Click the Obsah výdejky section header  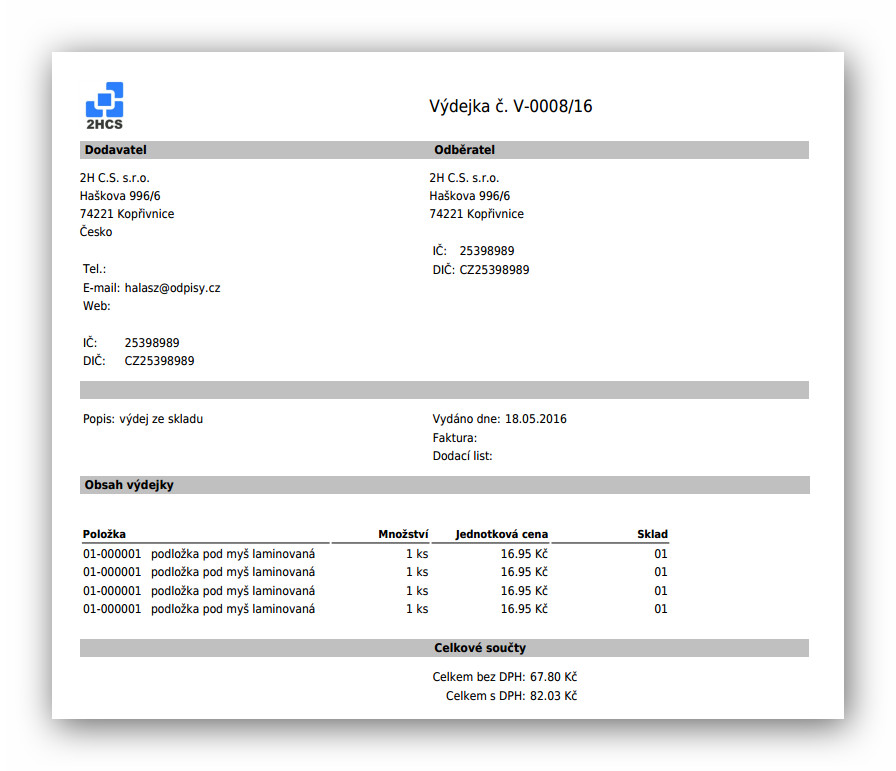pos(129,485)
